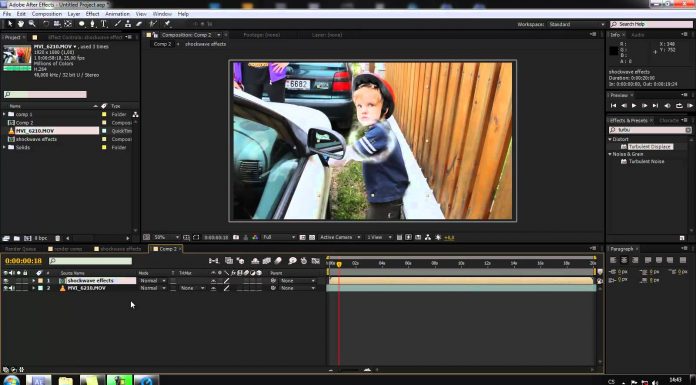The image size is (696, 385).
Task: Switch to the Render Queue tab
Action: click(x=20, y=249)
